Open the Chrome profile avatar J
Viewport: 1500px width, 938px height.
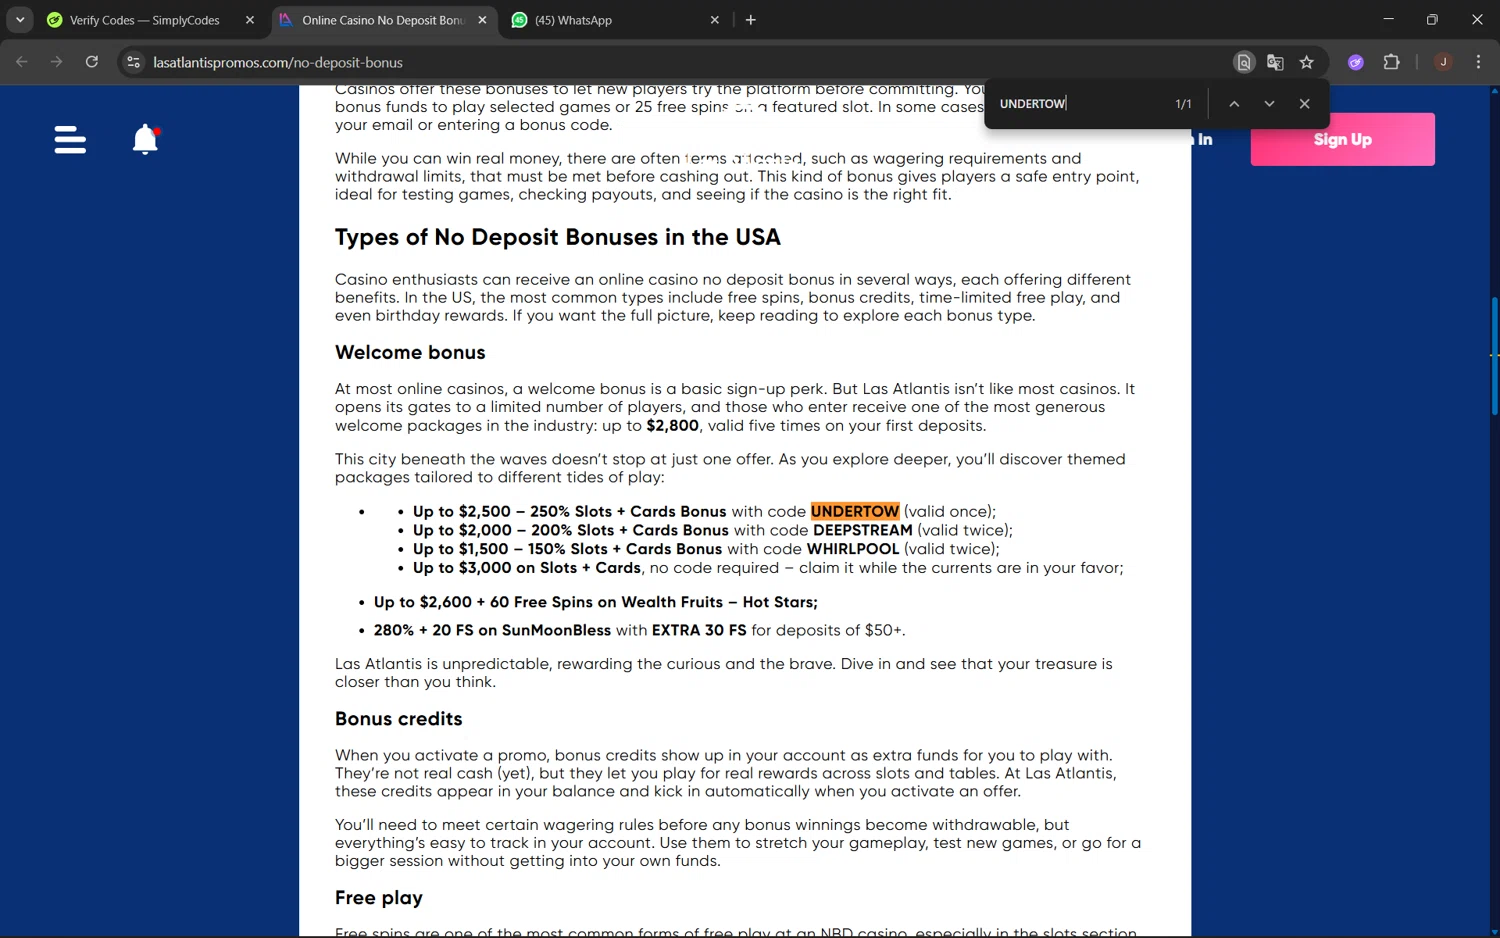pos(1443,62)
